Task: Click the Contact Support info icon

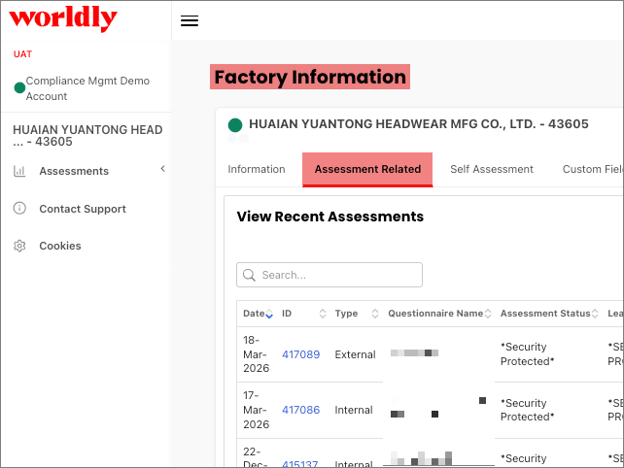Action: coord(20,208)
